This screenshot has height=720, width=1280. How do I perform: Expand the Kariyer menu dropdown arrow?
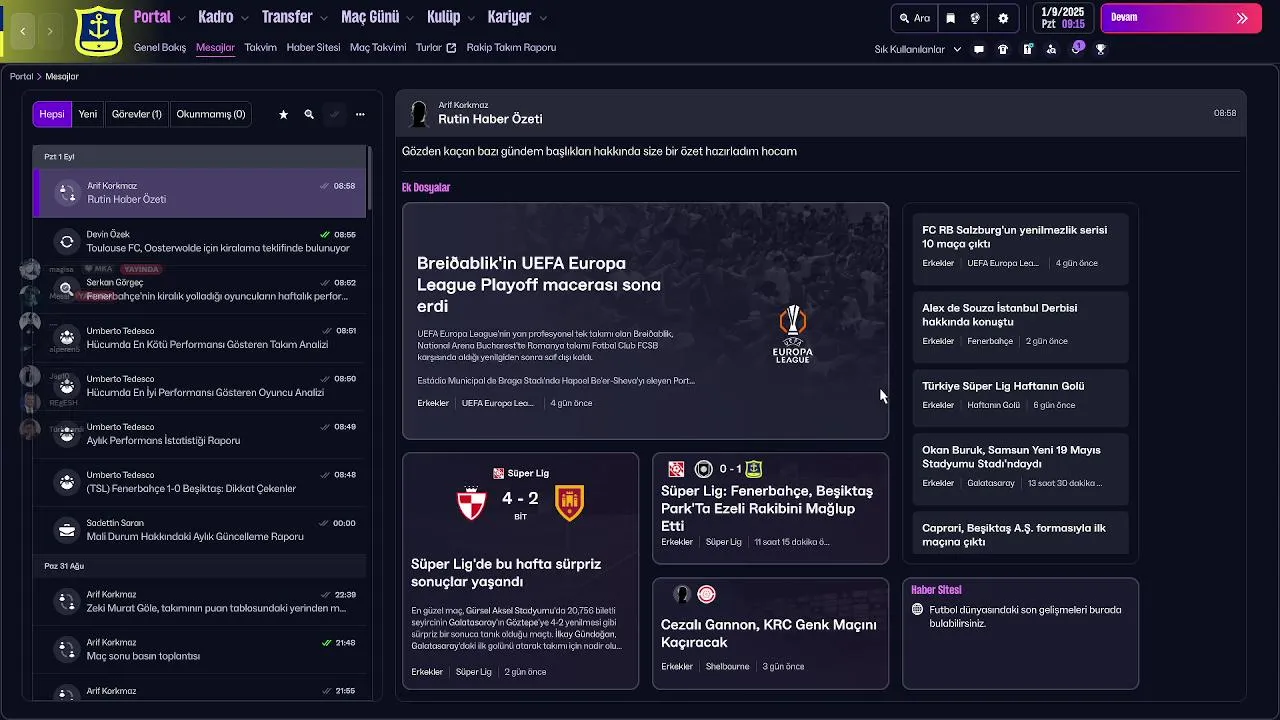point(543,18)
